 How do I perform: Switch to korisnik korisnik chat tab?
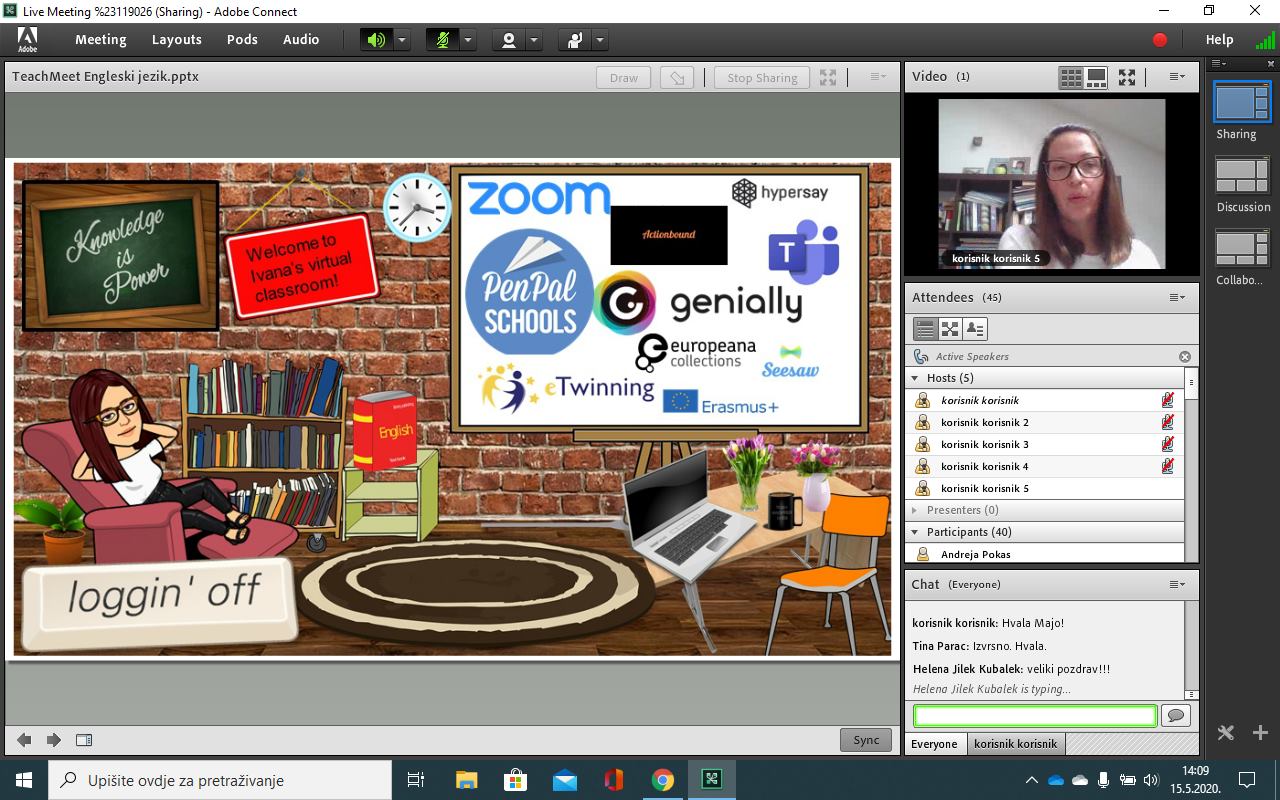(1015, 744)
